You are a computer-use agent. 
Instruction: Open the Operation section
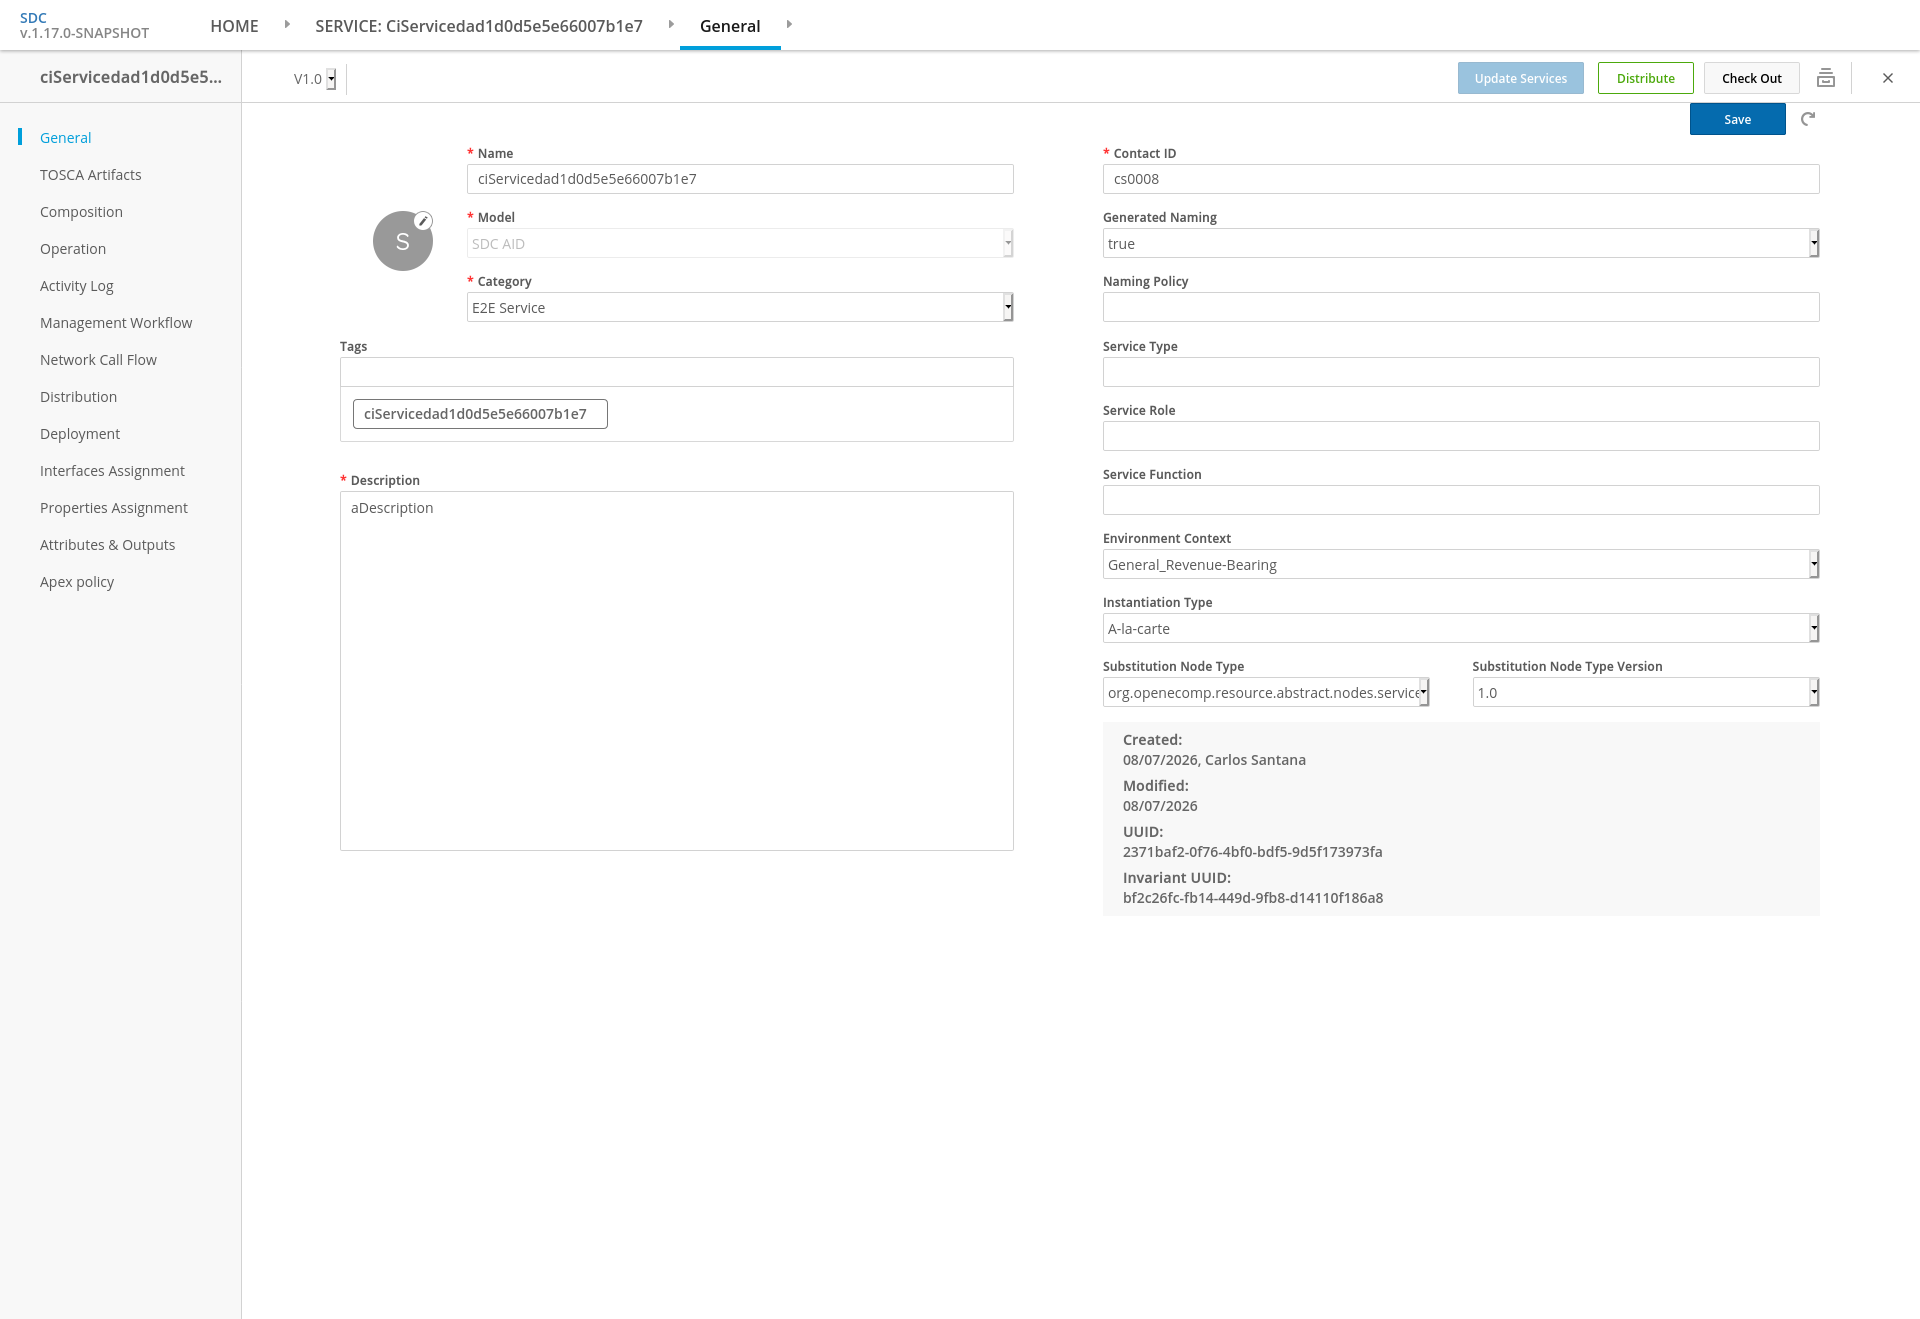tap(73, 249)
